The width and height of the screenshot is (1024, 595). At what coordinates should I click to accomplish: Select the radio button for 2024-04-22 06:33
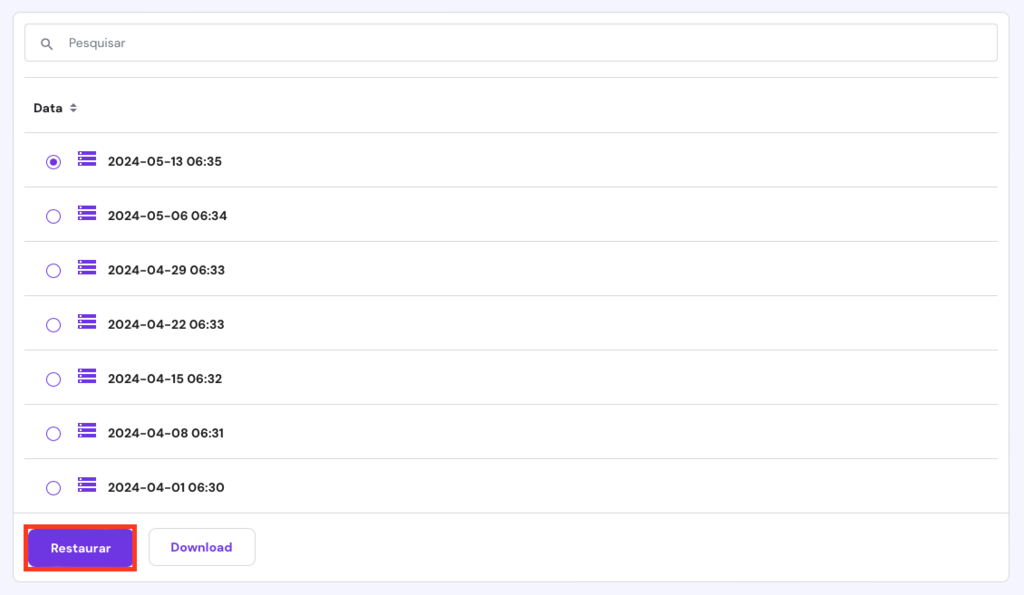pos(53,322)
